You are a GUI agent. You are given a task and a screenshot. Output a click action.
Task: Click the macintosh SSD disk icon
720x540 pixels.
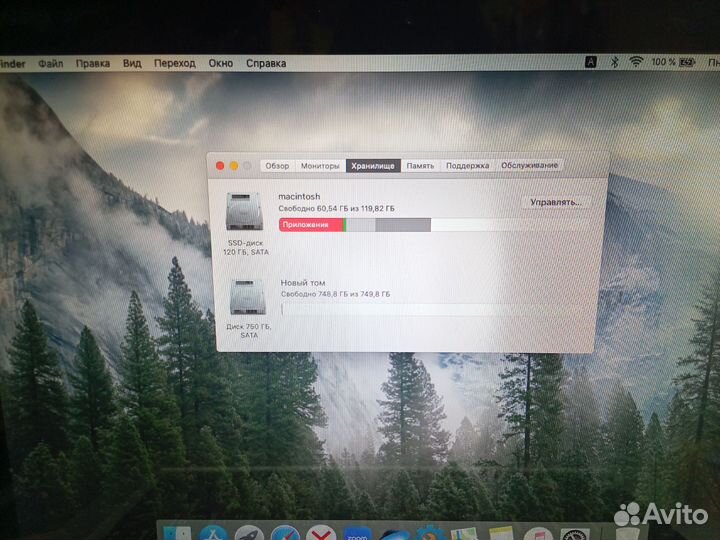(x=245, y=211)
